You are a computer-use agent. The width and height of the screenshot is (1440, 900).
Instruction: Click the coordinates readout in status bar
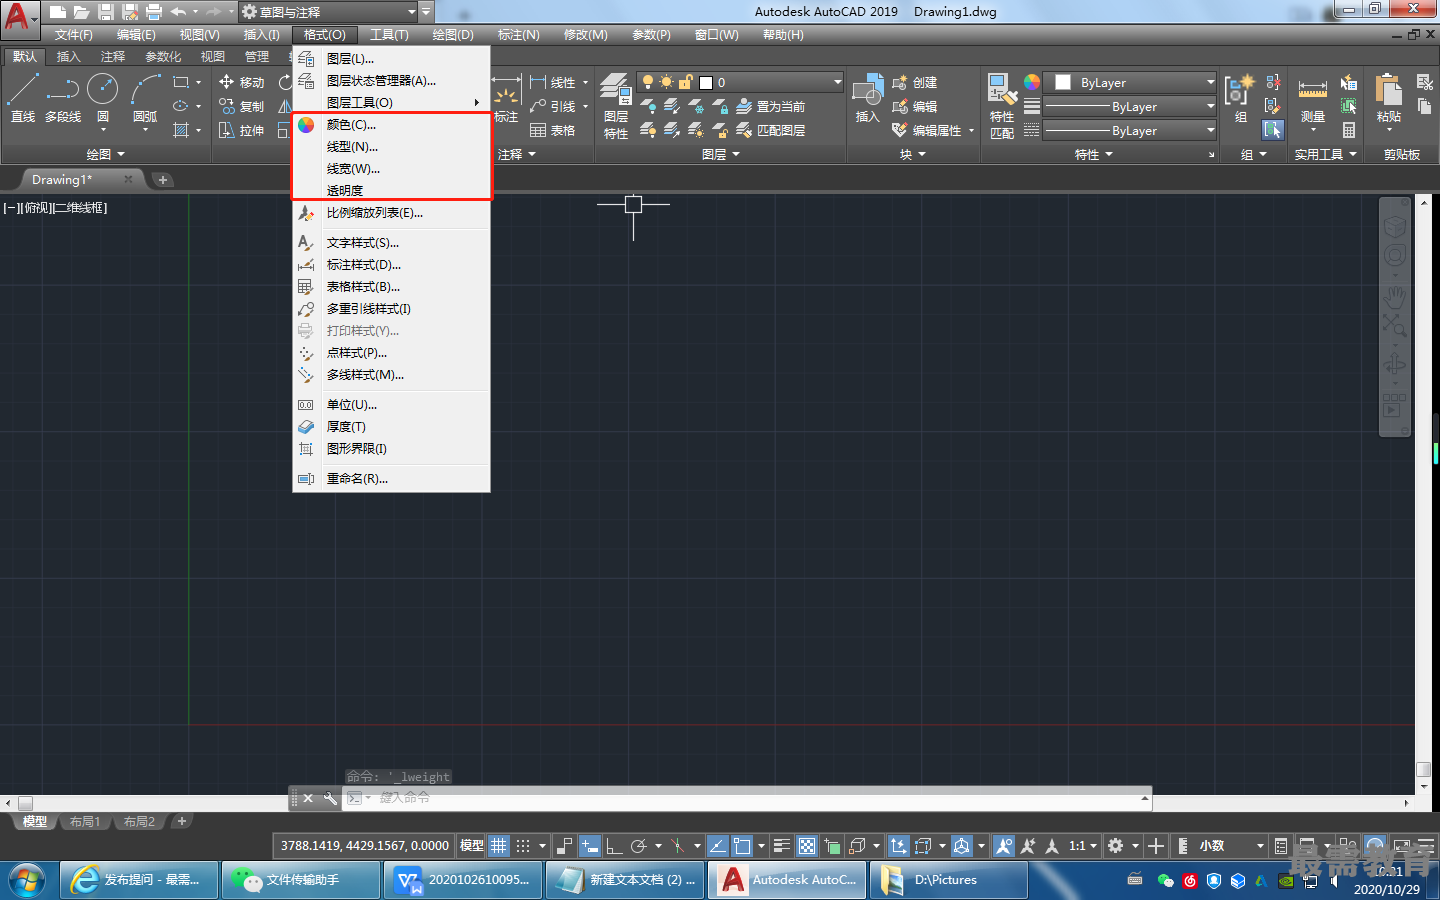point(364,846)
